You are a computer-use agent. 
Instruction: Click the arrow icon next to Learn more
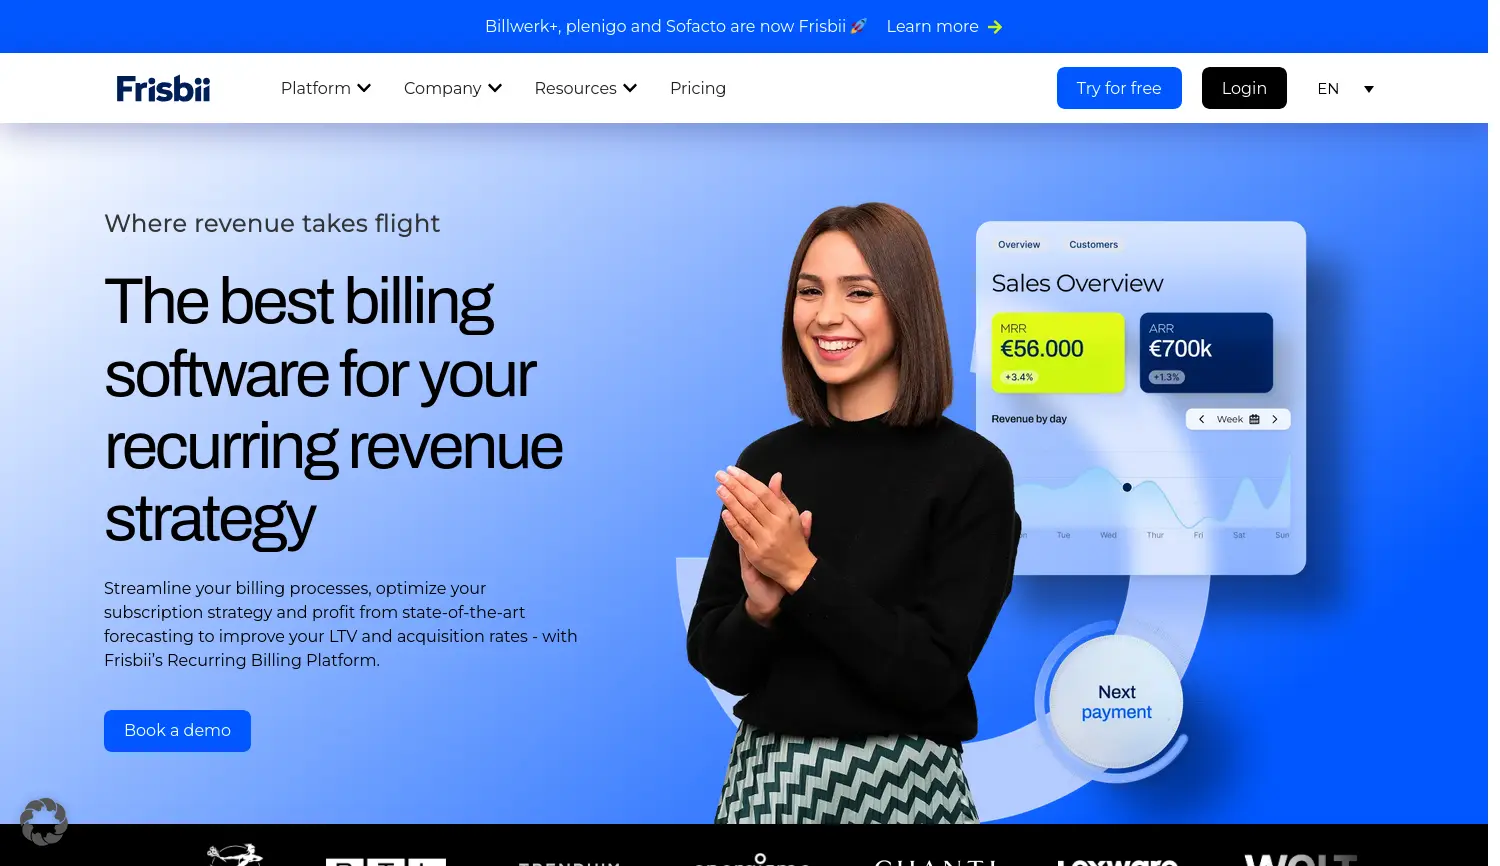(995, 27)
